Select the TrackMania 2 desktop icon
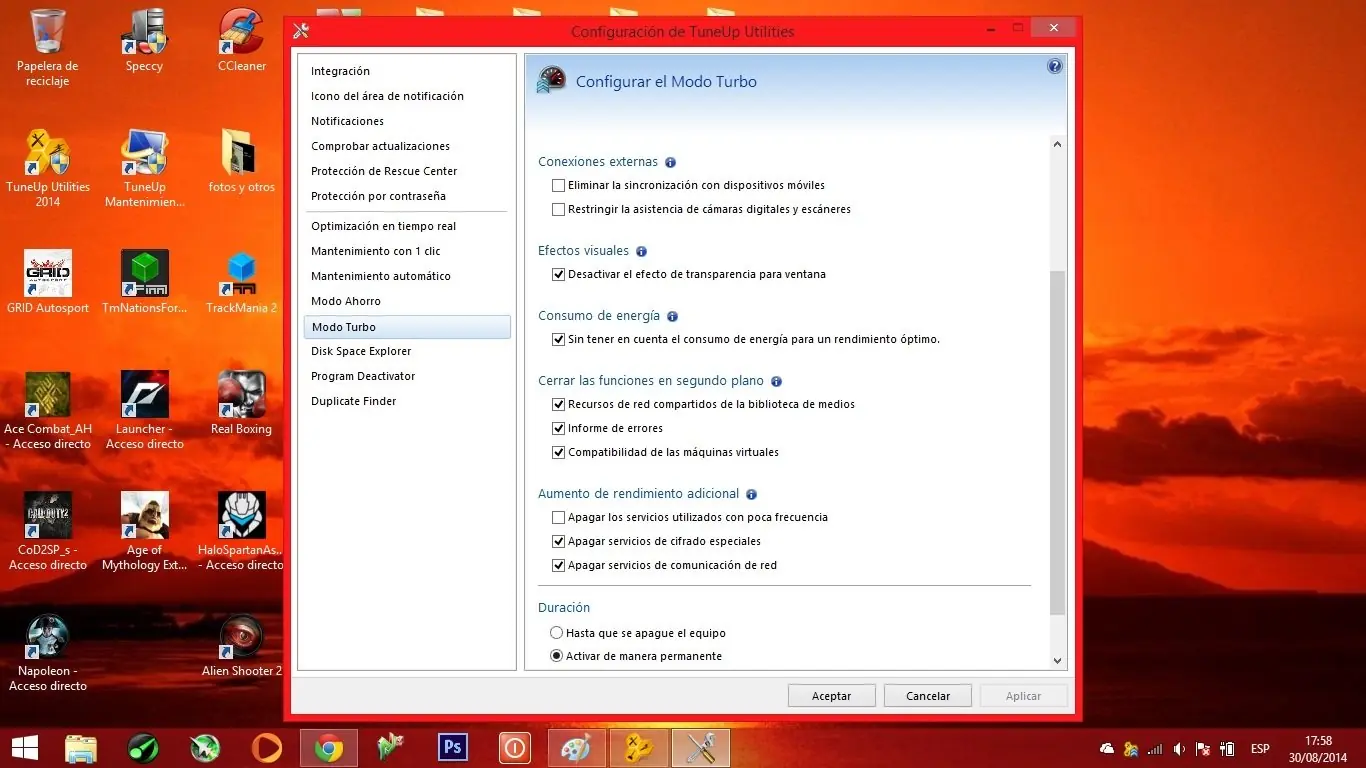The height and width of the screenshot is (768, 1366). click(x=242, y=283)
